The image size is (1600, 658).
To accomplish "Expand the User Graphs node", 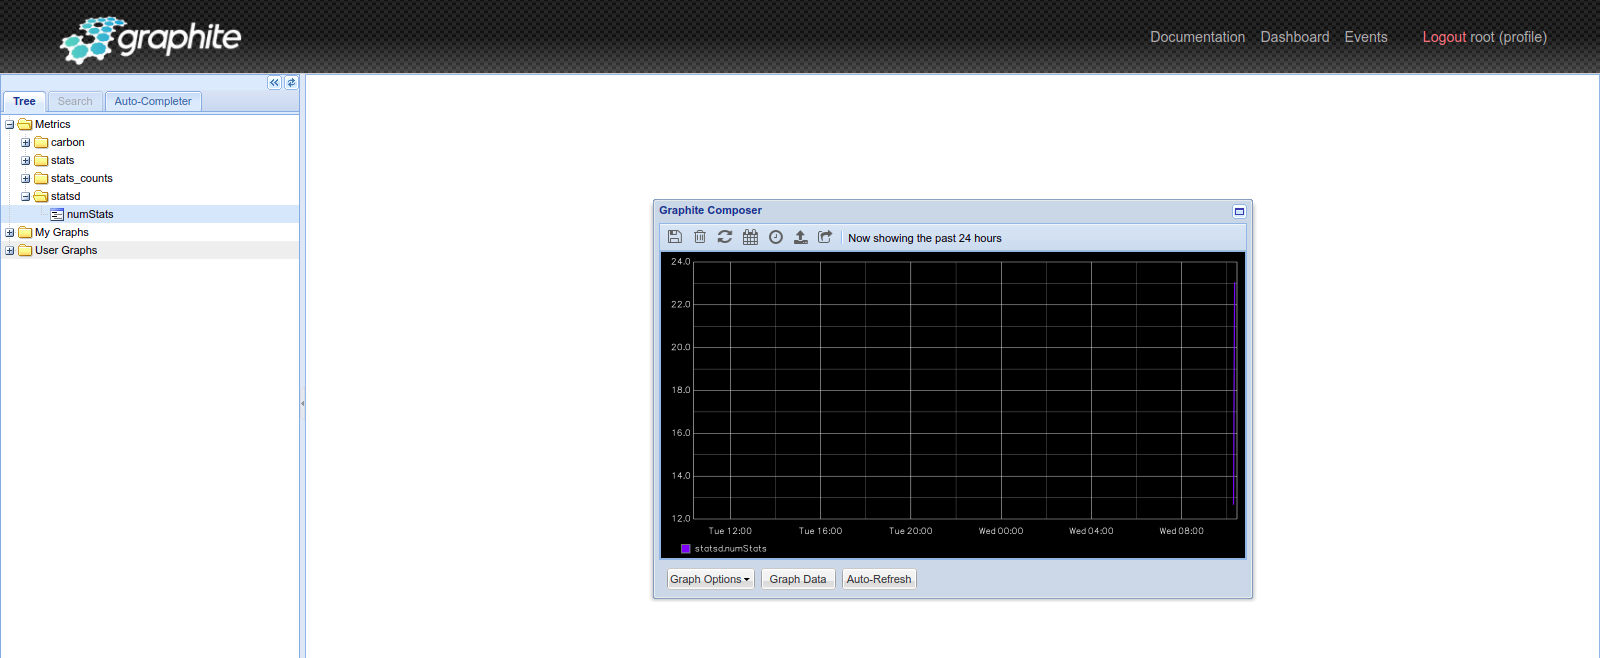I will 10,250.
